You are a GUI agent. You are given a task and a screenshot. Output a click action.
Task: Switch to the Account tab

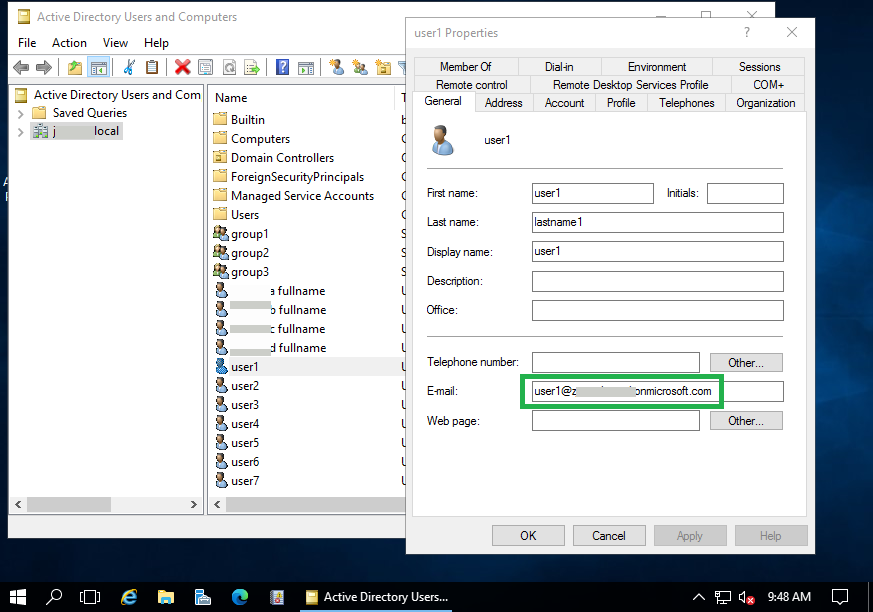[564, 103]
